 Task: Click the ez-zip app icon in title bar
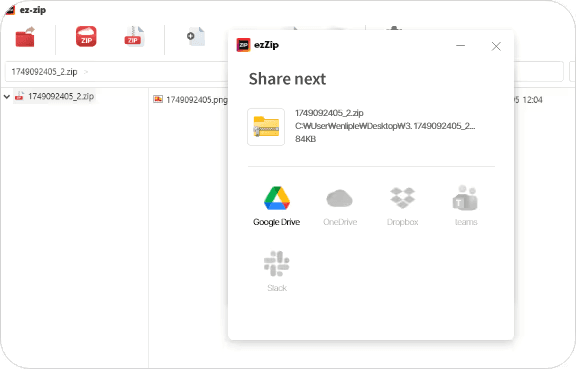tap(10, 10)
